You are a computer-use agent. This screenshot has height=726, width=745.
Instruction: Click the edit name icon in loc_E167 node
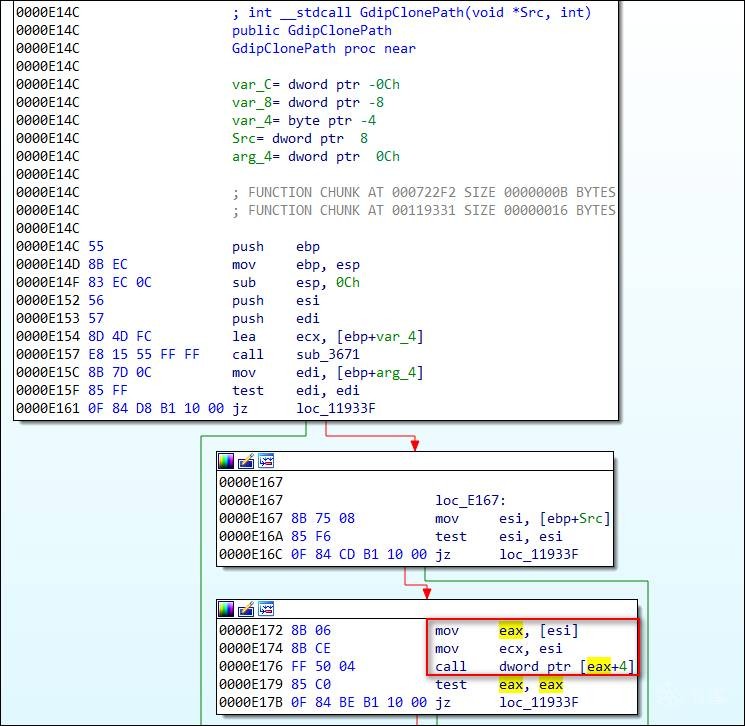246,461
